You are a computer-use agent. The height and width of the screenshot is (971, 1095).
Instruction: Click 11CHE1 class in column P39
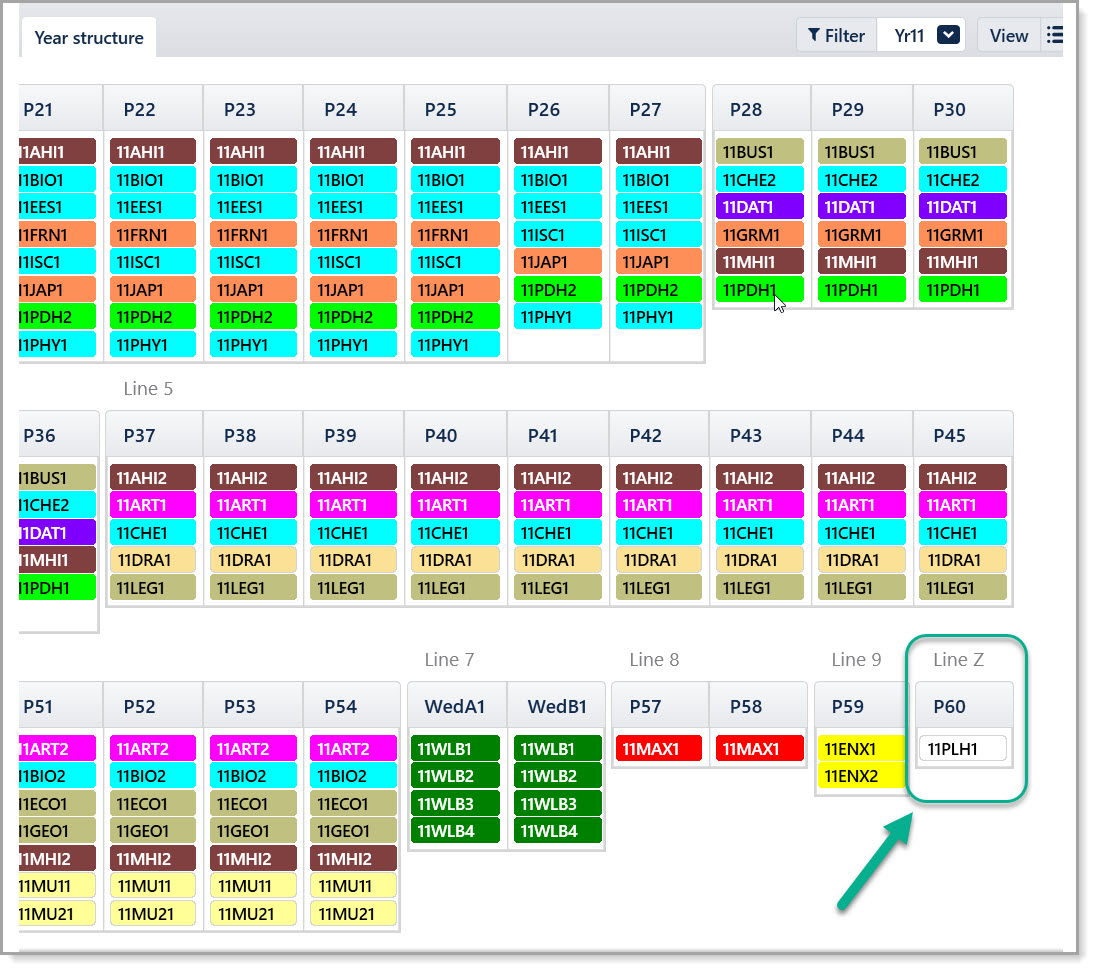[353, 533]
